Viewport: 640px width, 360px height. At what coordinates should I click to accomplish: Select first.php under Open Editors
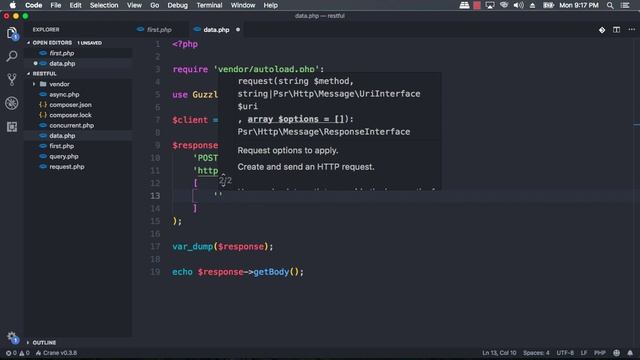pyautogui.click(x=62, y=53)
